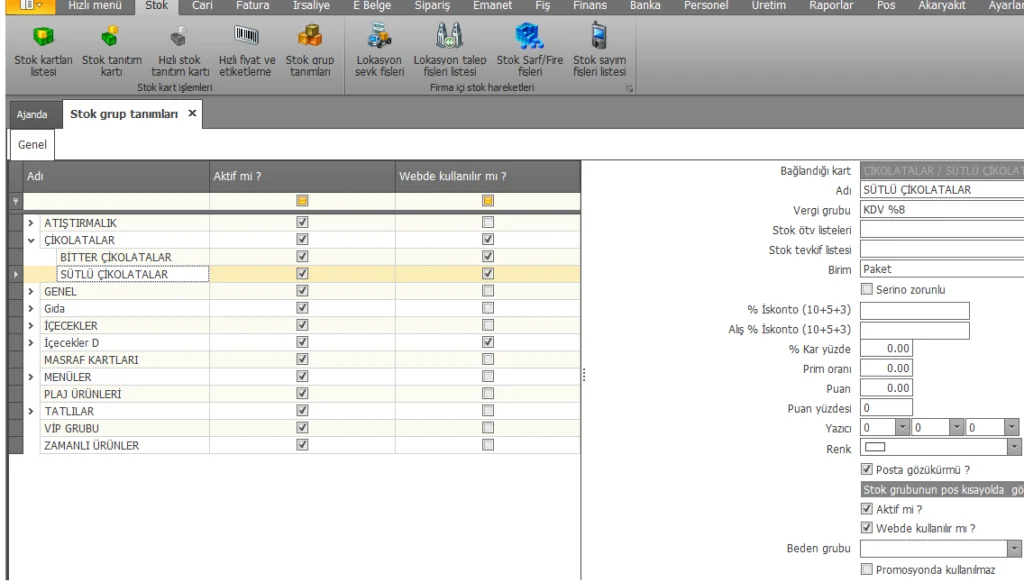Click the % Kar yüzde field
Image resolution: width=1024 pixels, height=582 pixels.
pos(886,348)
